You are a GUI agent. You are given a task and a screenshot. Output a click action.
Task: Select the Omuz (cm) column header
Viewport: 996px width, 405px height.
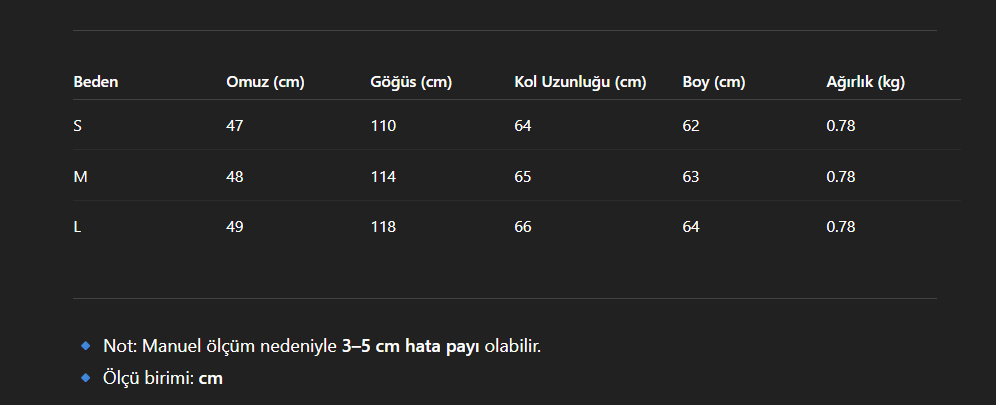point(266,82)
